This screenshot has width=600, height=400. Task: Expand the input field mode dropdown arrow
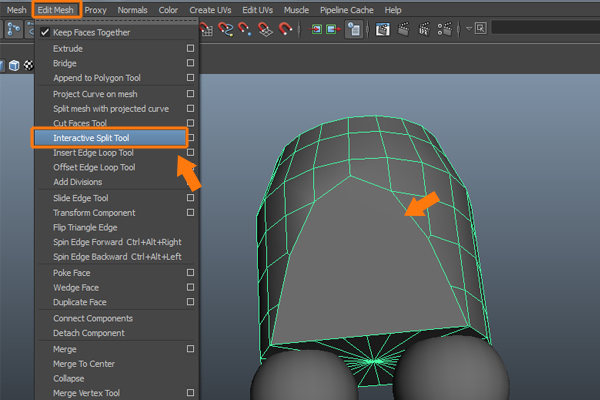470,29
